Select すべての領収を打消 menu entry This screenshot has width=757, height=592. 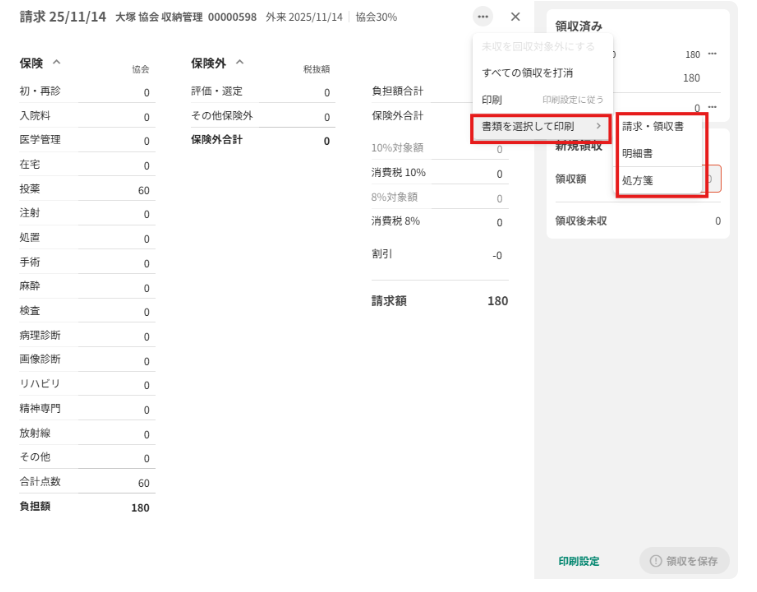(543, 73)
